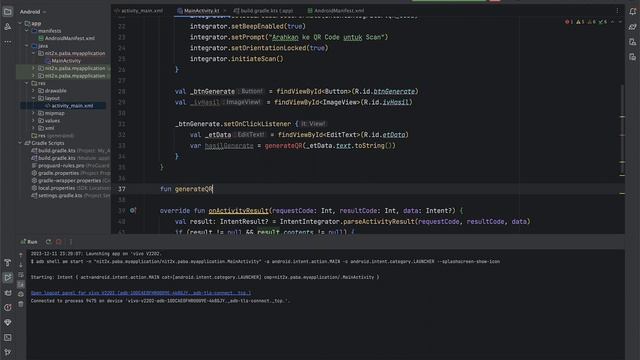Screen dimensions: 640x360
Task: Collapse the app module node
Action: [x=20, y=23]
